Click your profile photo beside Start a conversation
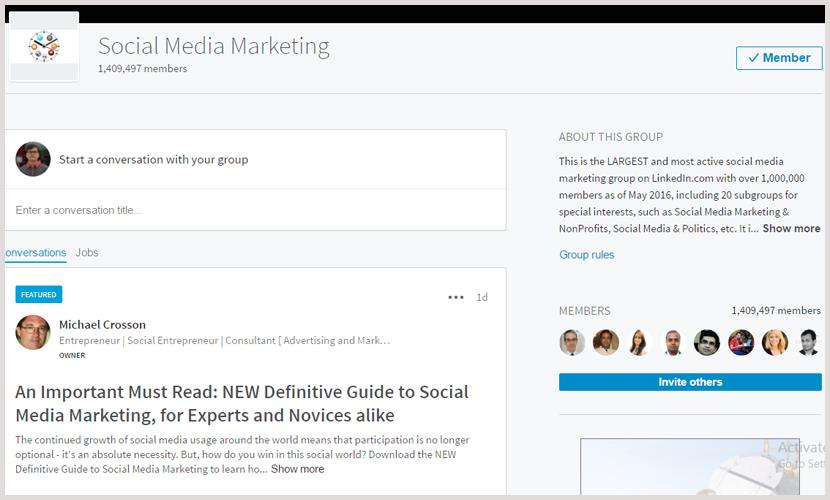 click(x=33, y=159)
